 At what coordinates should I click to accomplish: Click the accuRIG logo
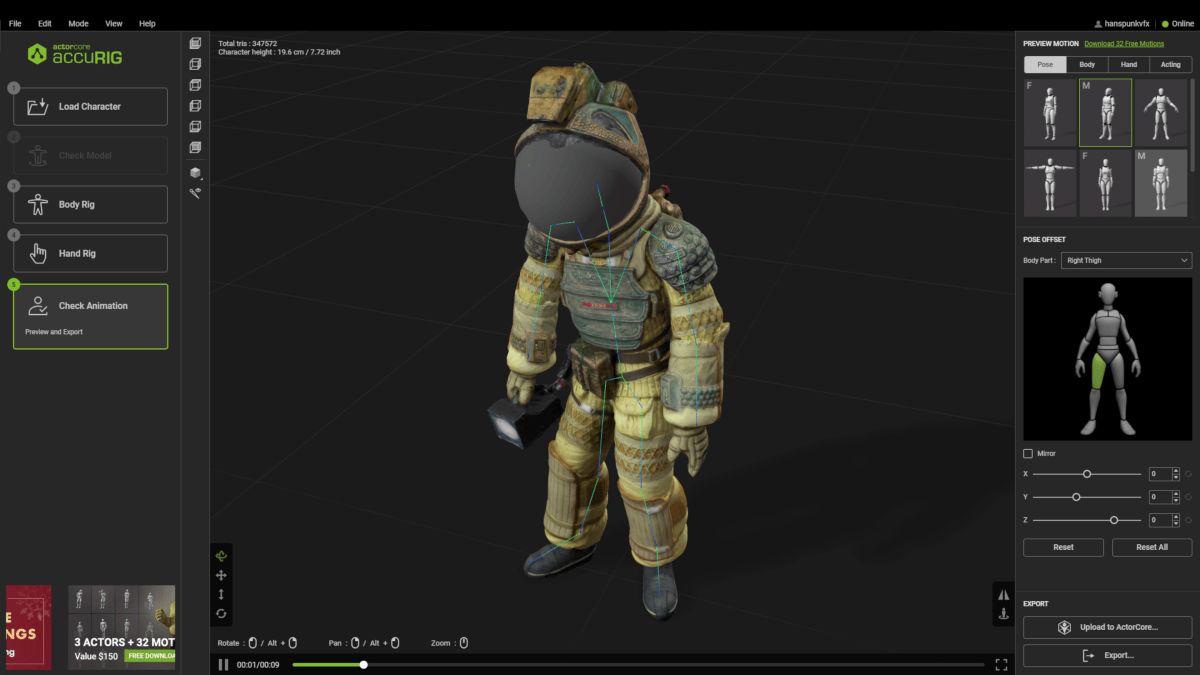coord(75,54)
